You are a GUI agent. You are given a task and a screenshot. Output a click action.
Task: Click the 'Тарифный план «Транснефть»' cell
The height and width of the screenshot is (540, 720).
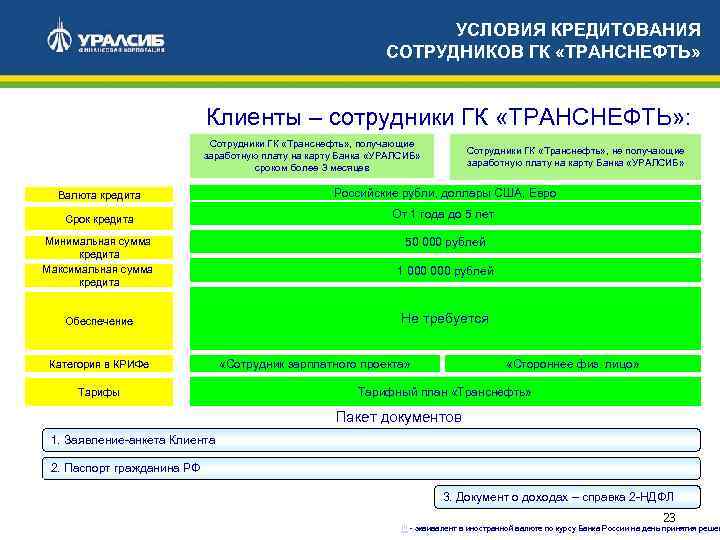[x=445, y=392]
